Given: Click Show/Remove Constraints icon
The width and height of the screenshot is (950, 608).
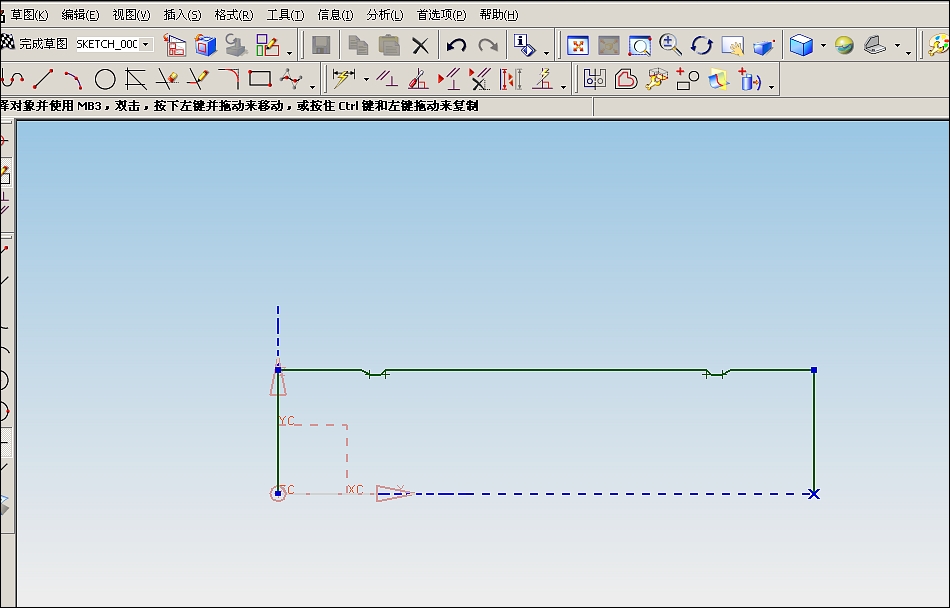Looking at the screenshot, I should pyautogui.click(x=480, y=79).
